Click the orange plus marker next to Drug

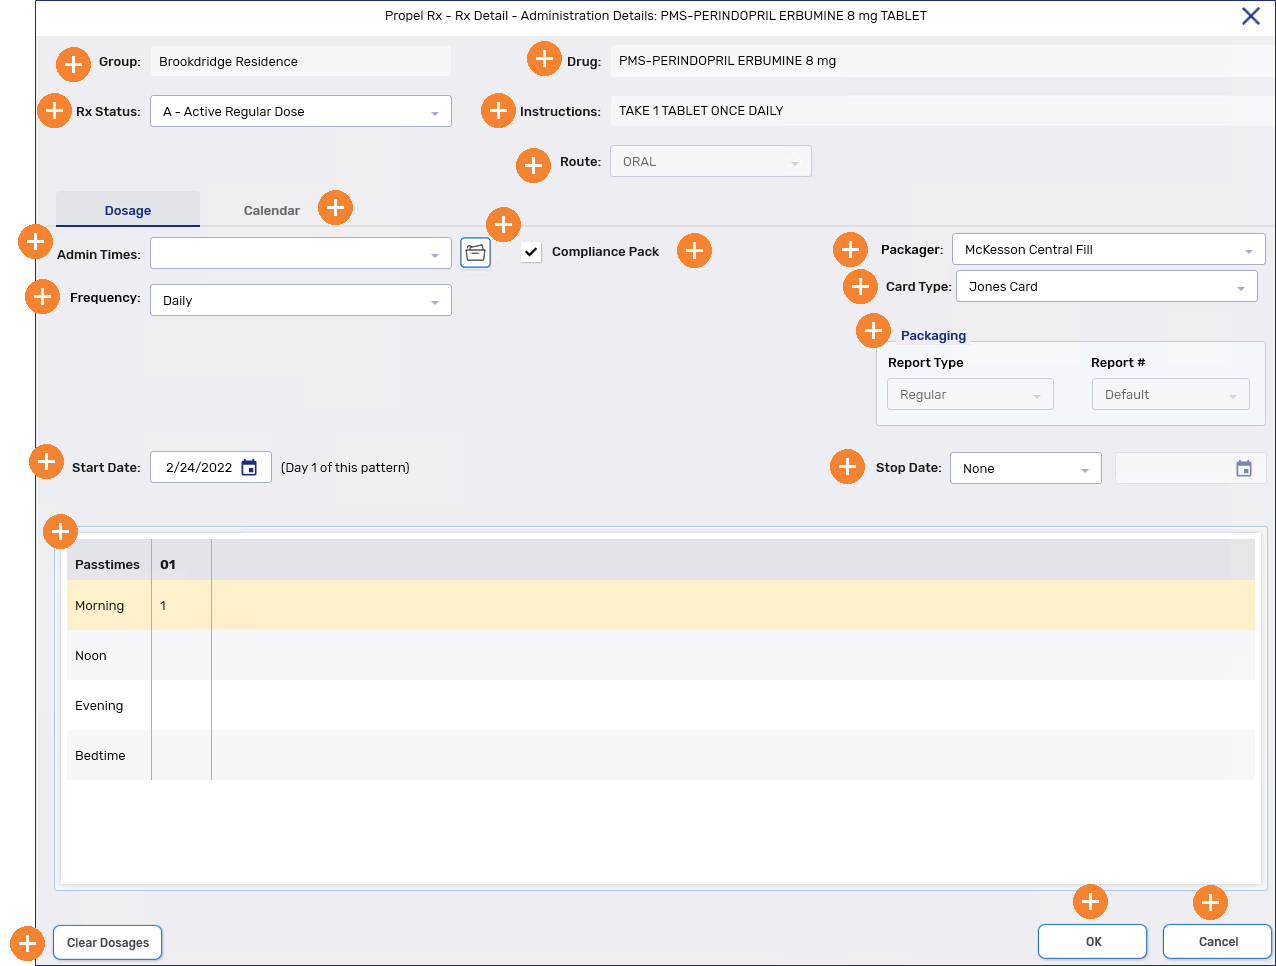coord(544,59)
